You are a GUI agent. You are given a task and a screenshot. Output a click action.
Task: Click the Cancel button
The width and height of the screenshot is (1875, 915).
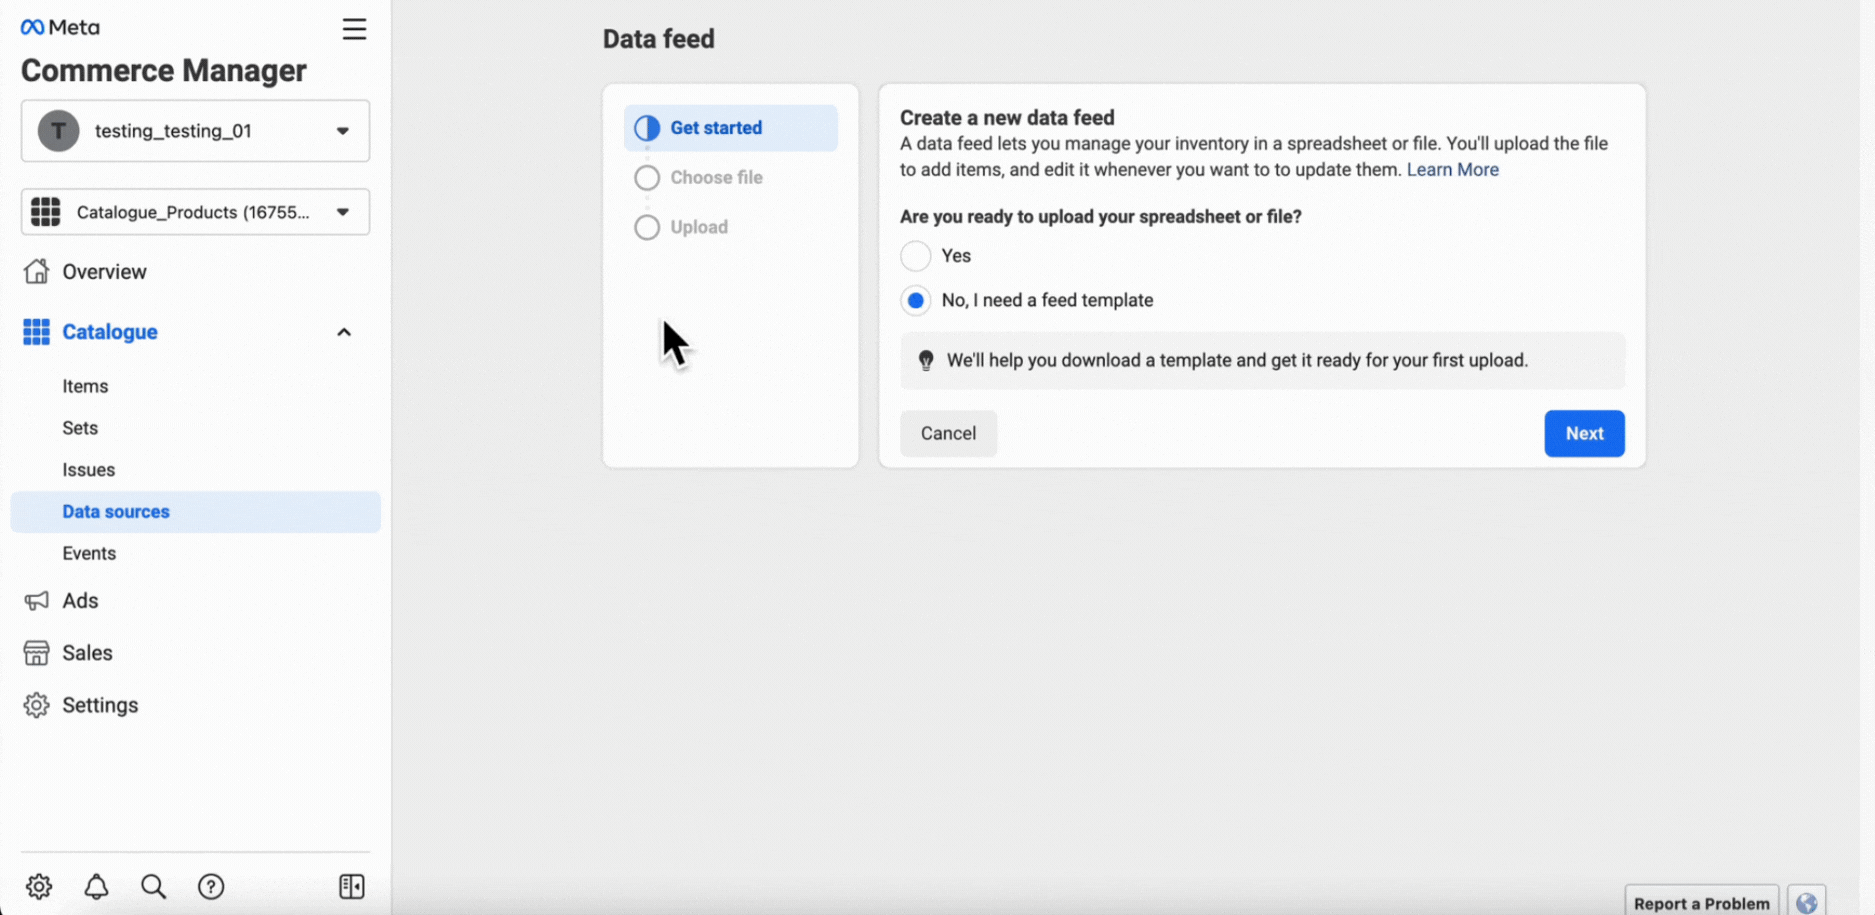(948, 433)
